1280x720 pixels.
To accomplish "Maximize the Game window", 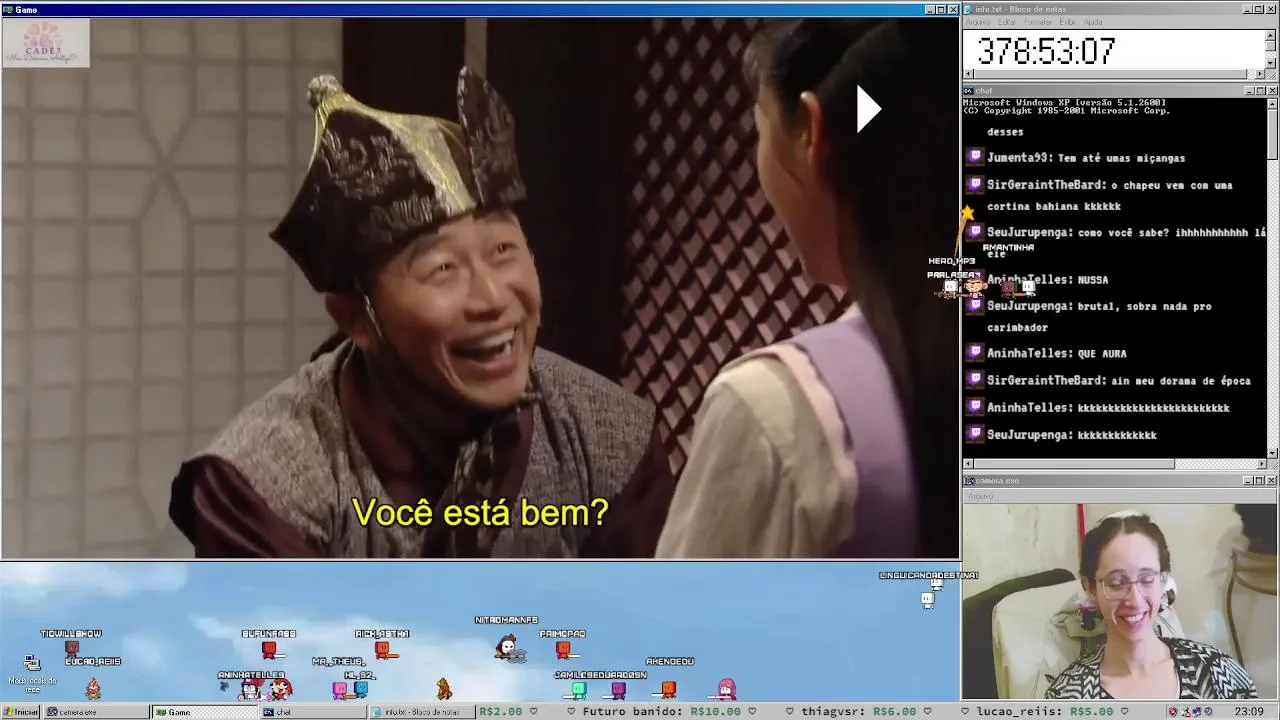I will [x=941, y=9].
